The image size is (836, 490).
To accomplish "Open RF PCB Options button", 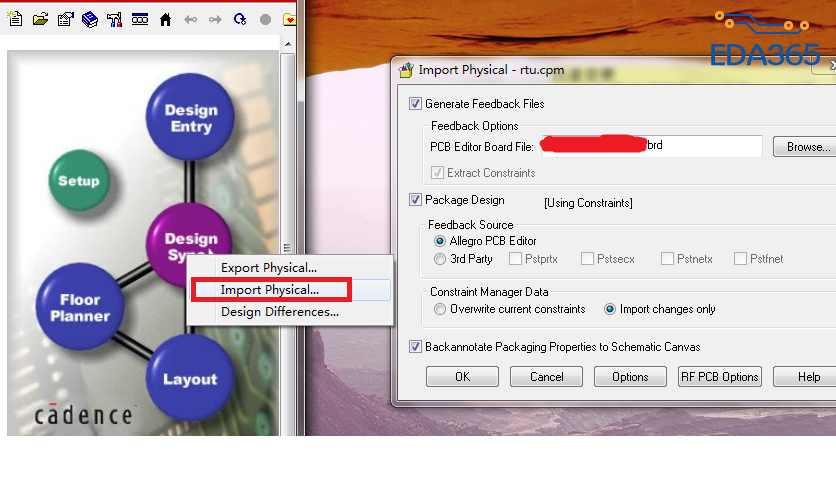I will pos(720,376).
